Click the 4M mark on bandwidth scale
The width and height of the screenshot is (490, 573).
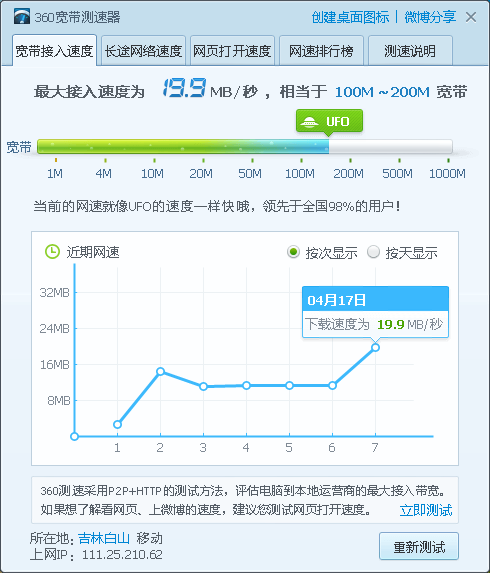coord(104,173)
